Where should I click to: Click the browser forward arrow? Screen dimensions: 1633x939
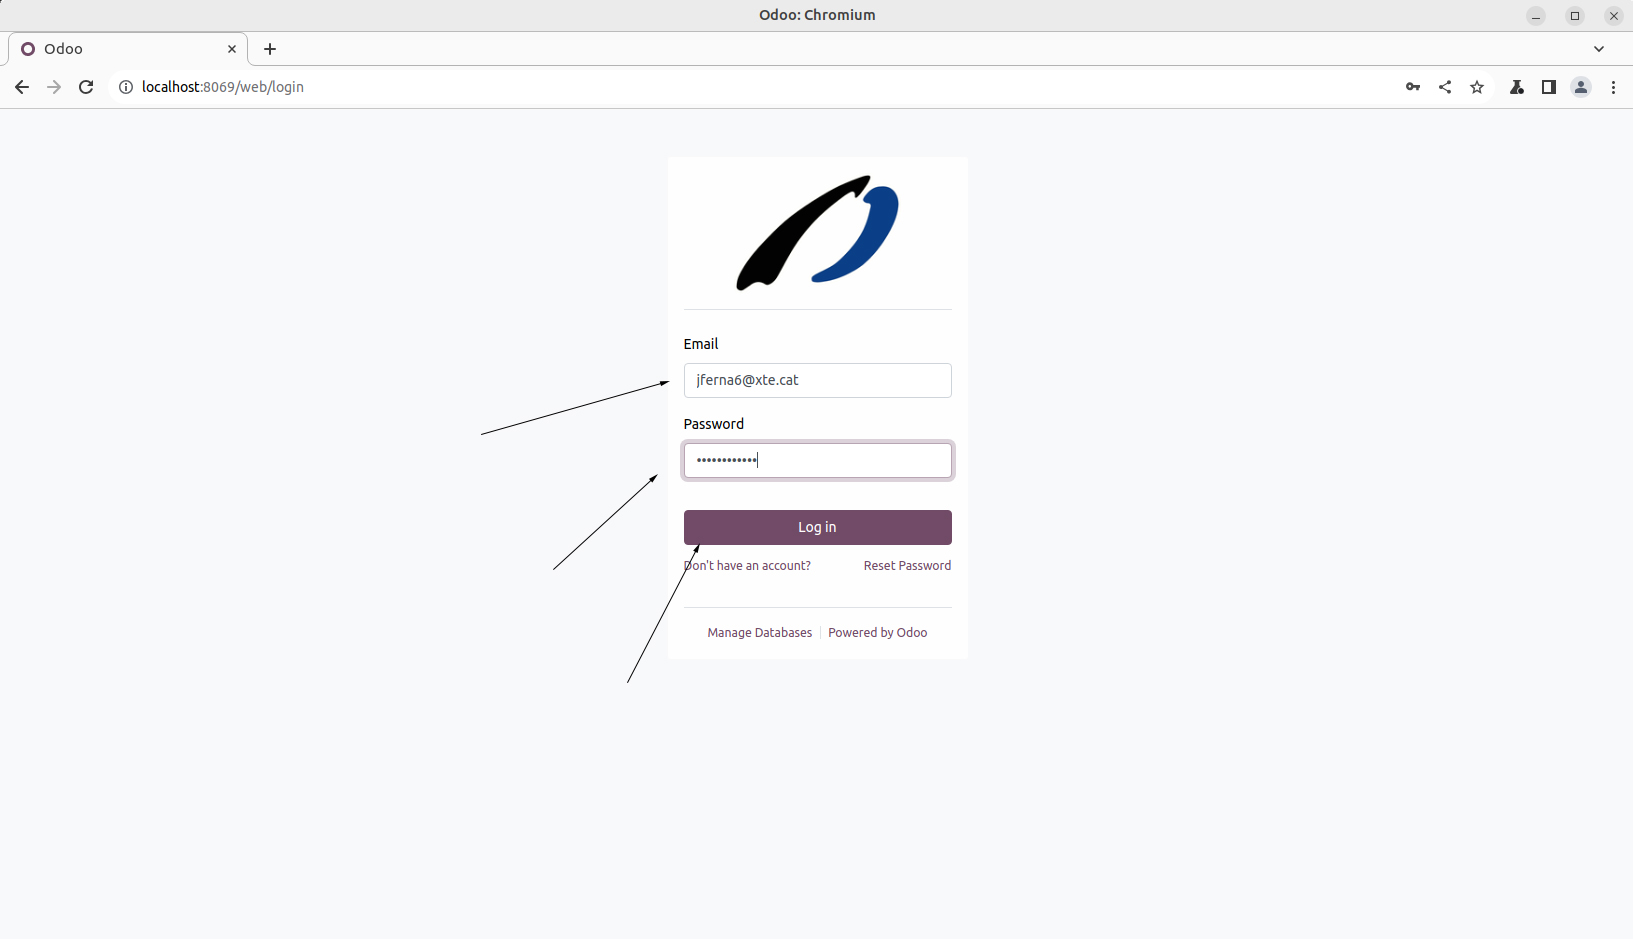coord(54,87)
